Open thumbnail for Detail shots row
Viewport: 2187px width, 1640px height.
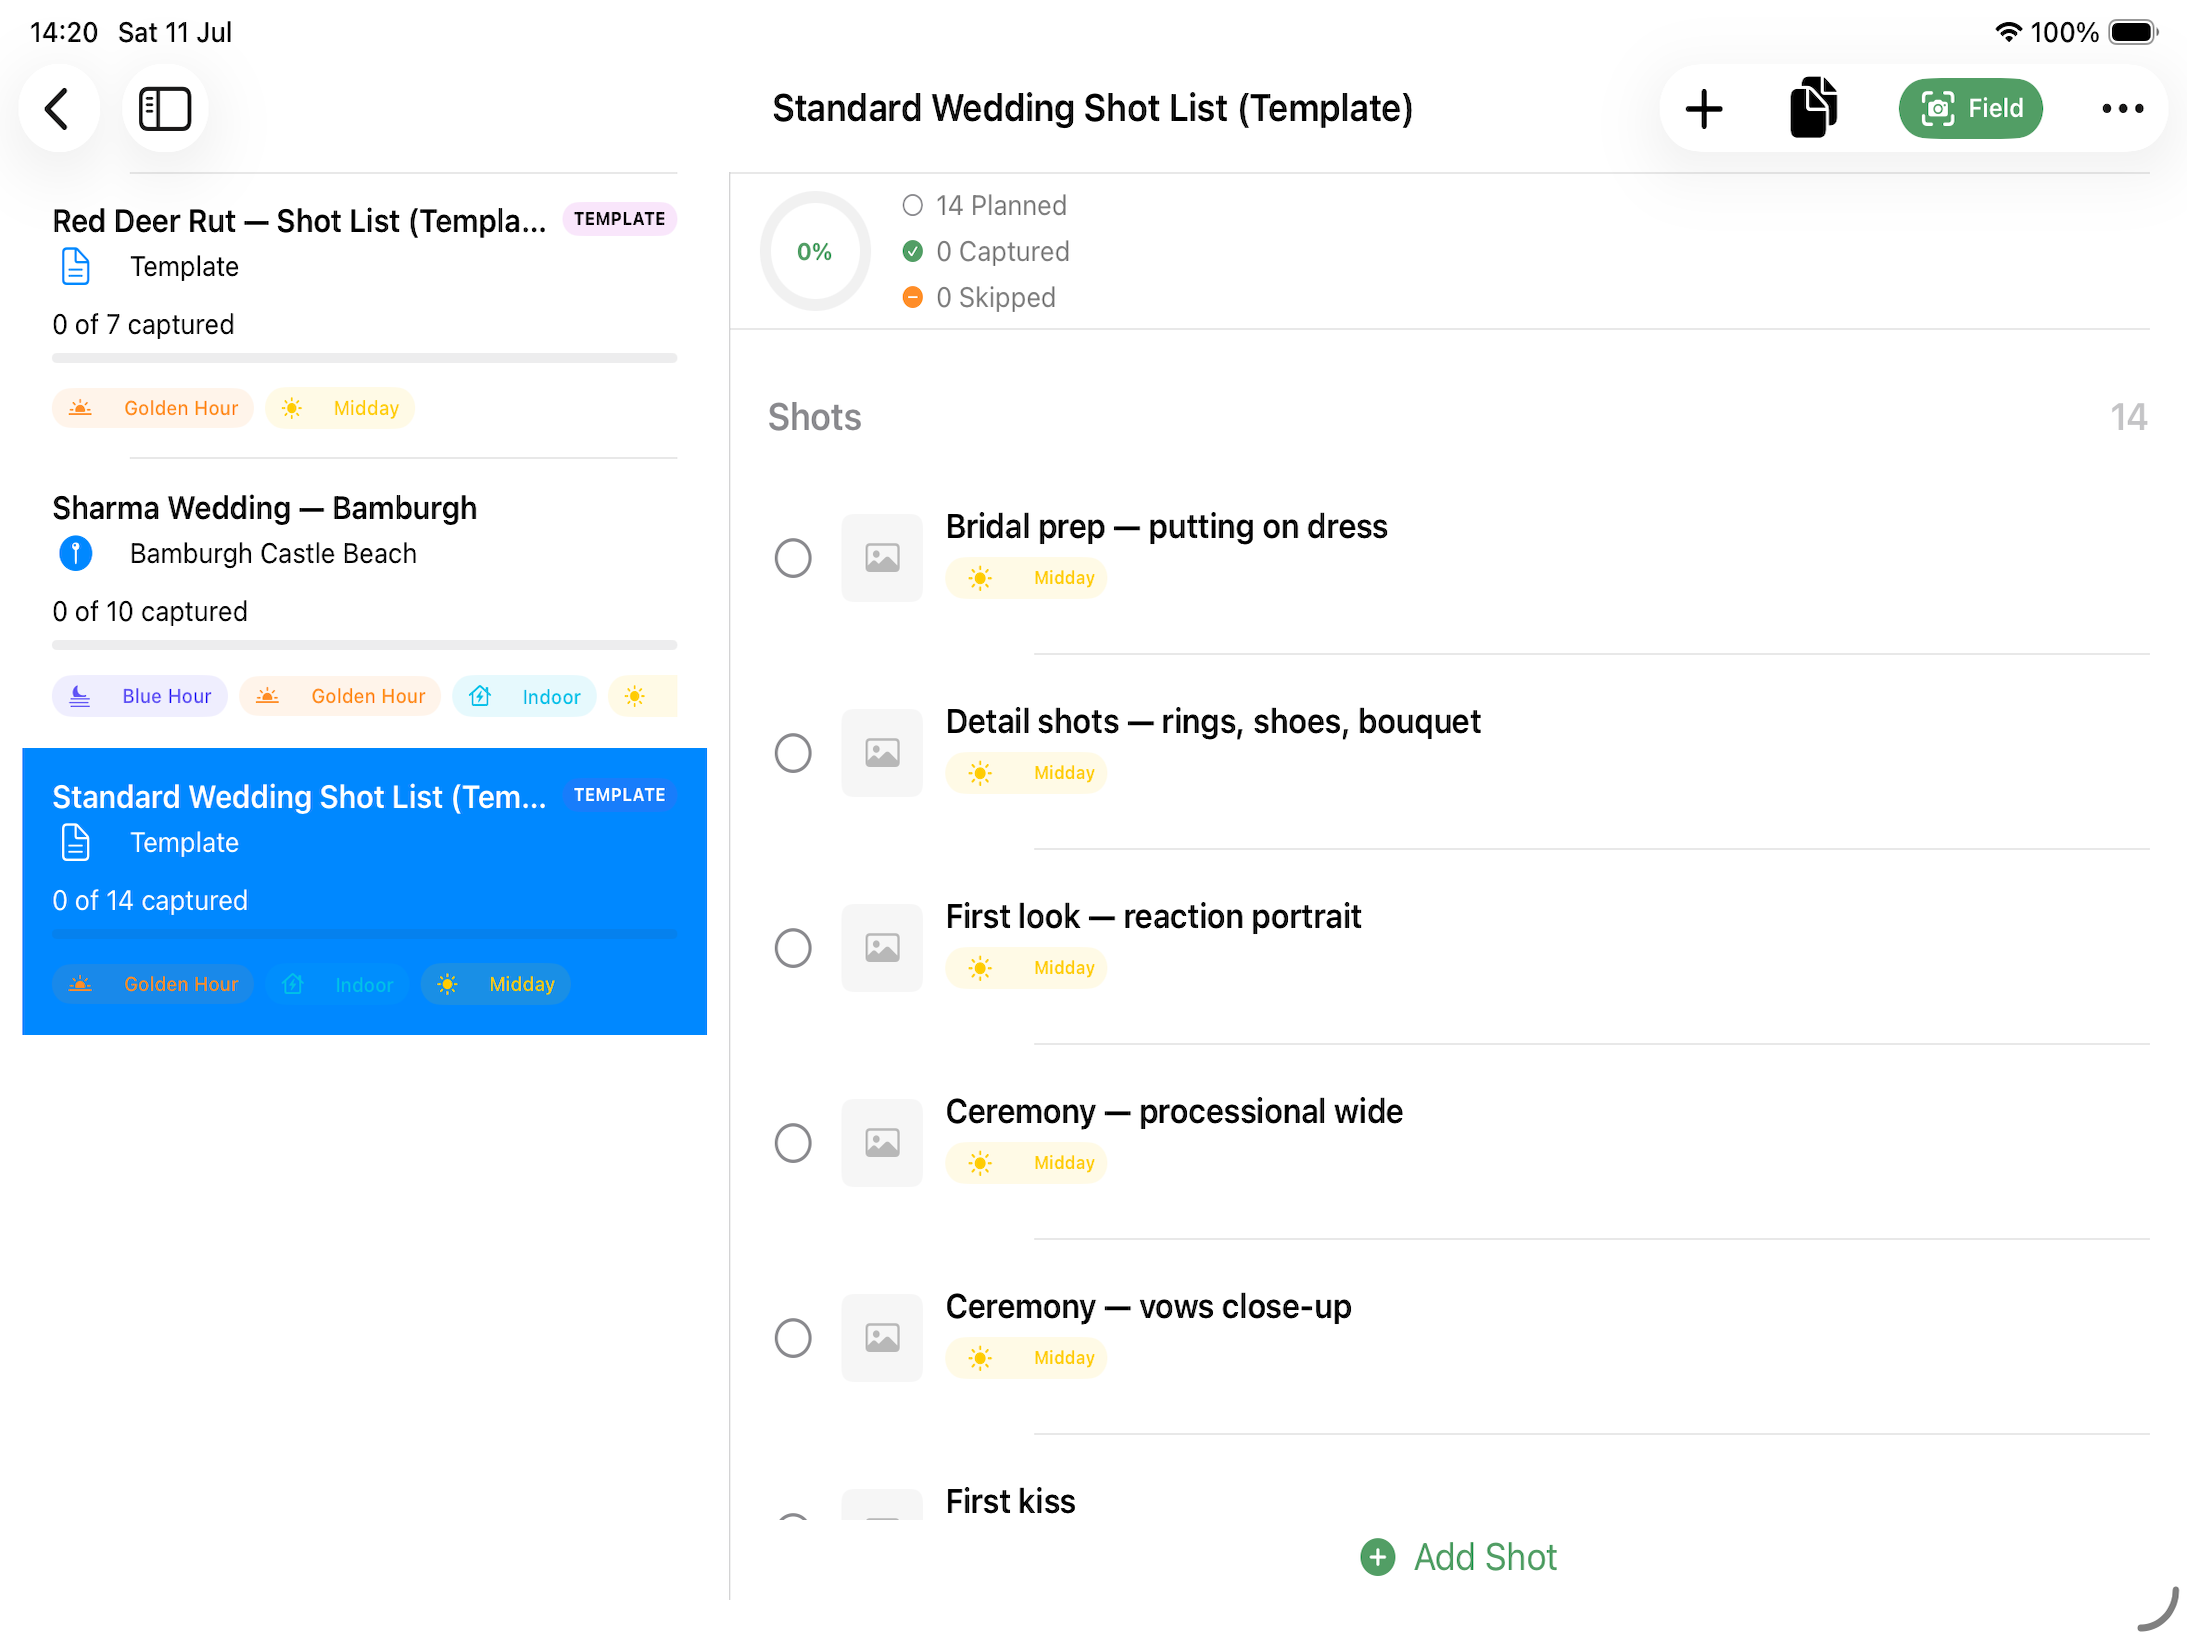coord(882,753)
